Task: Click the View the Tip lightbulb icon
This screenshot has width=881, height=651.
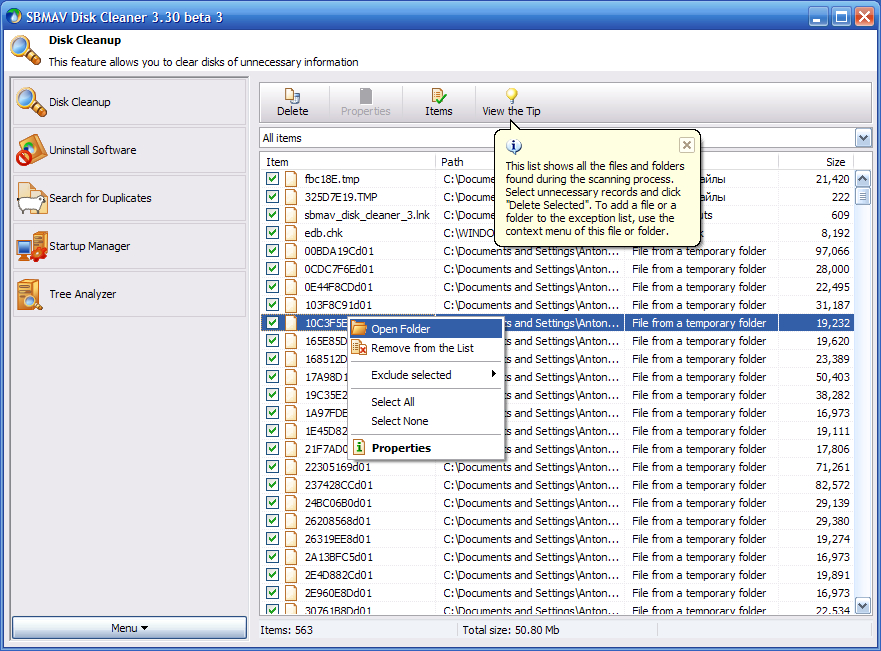Action: pyautogui.click(x=511, y=95)
